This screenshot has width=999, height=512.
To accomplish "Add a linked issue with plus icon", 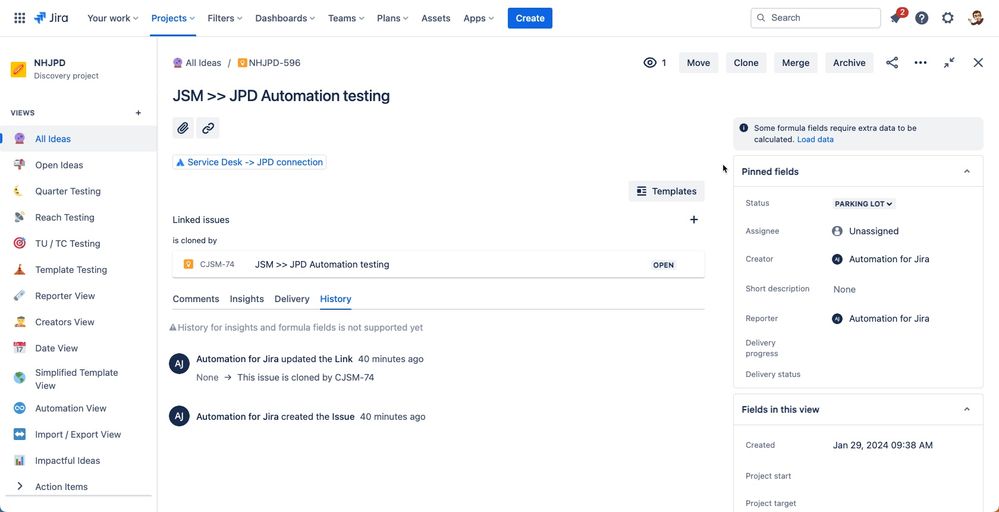I will [x=694, y=220].
